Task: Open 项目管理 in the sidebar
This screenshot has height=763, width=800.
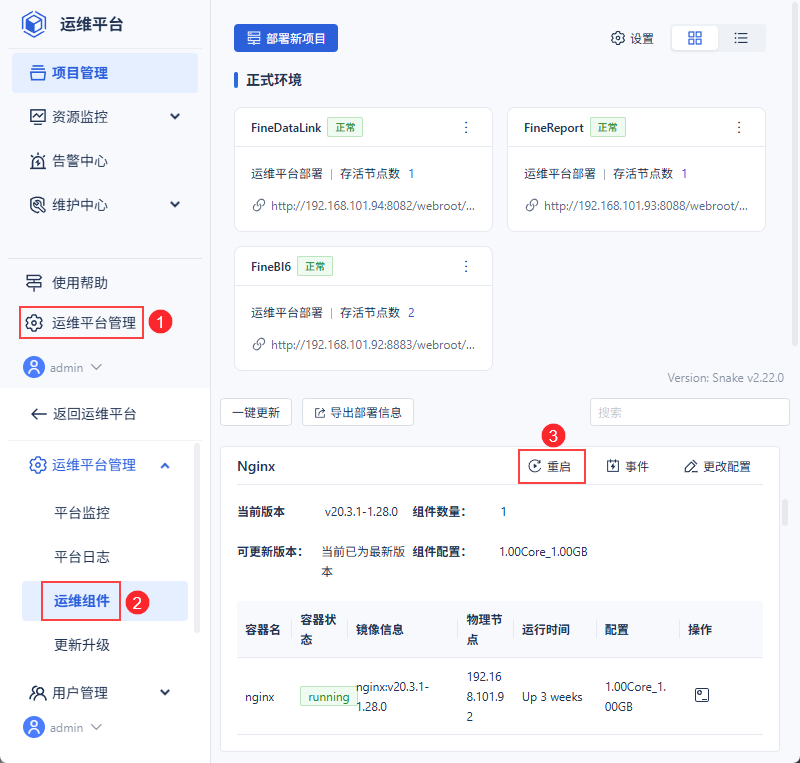Action: (105, 73)
